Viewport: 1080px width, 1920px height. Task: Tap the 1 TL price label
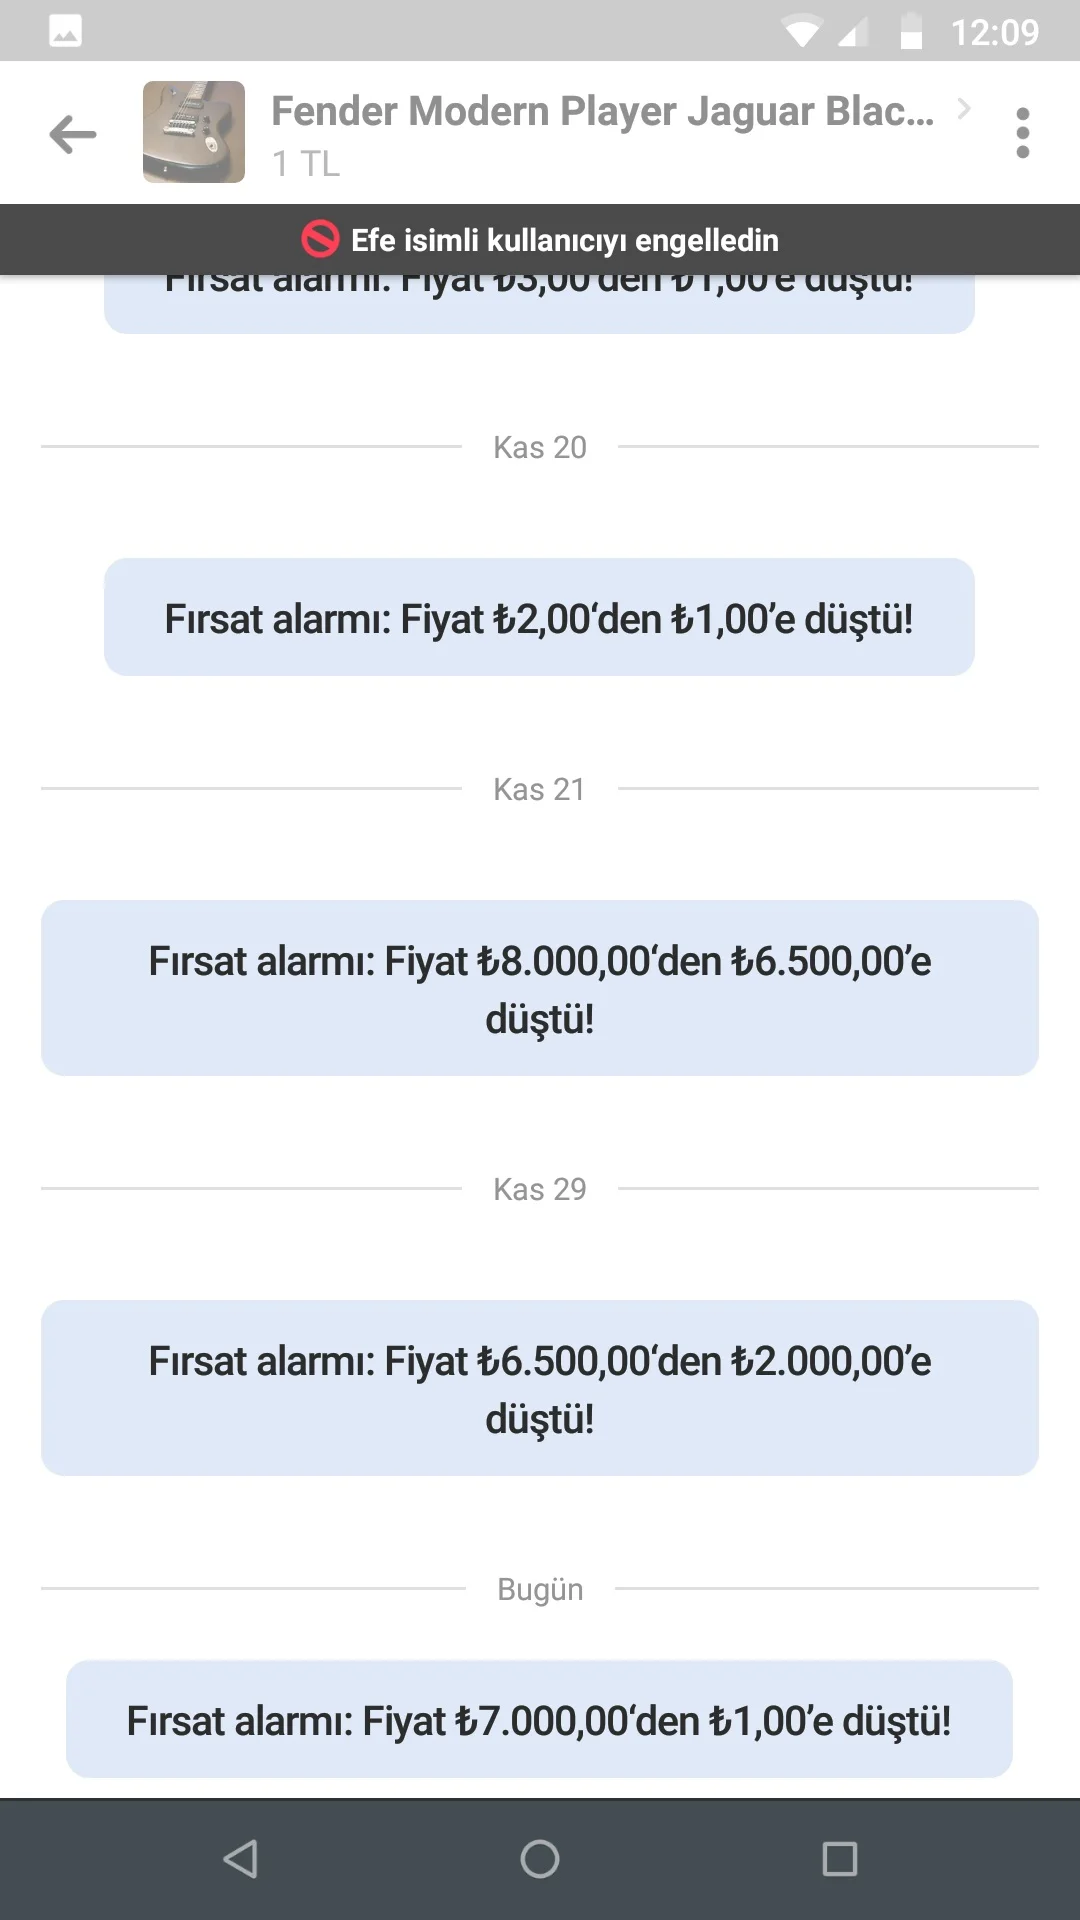[x=306, y=164]
